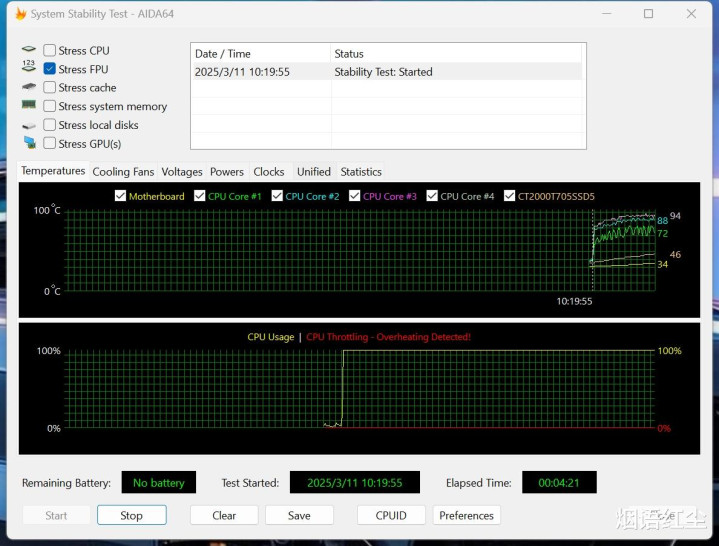
Task: Click the 88 temperature reading on graph
Action: click(x=662, y=221)
